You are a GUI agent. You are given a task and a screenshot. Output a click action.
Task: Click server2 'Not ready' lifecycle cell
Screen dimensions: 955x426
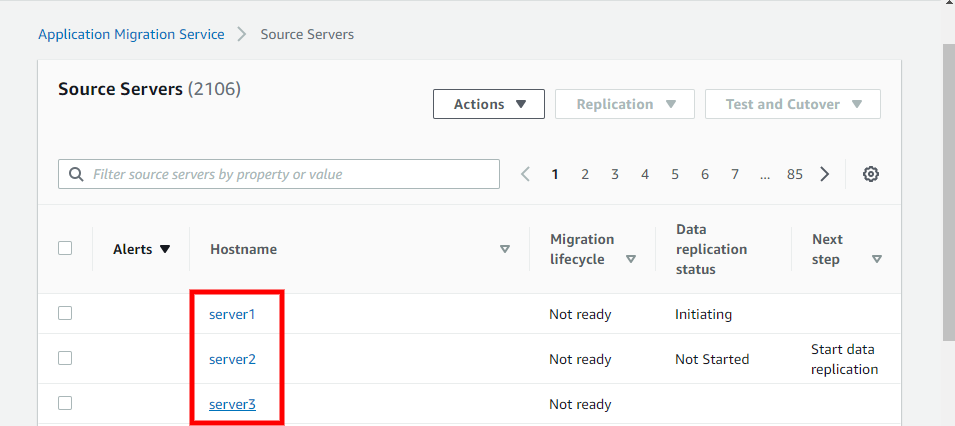[580, 360]
